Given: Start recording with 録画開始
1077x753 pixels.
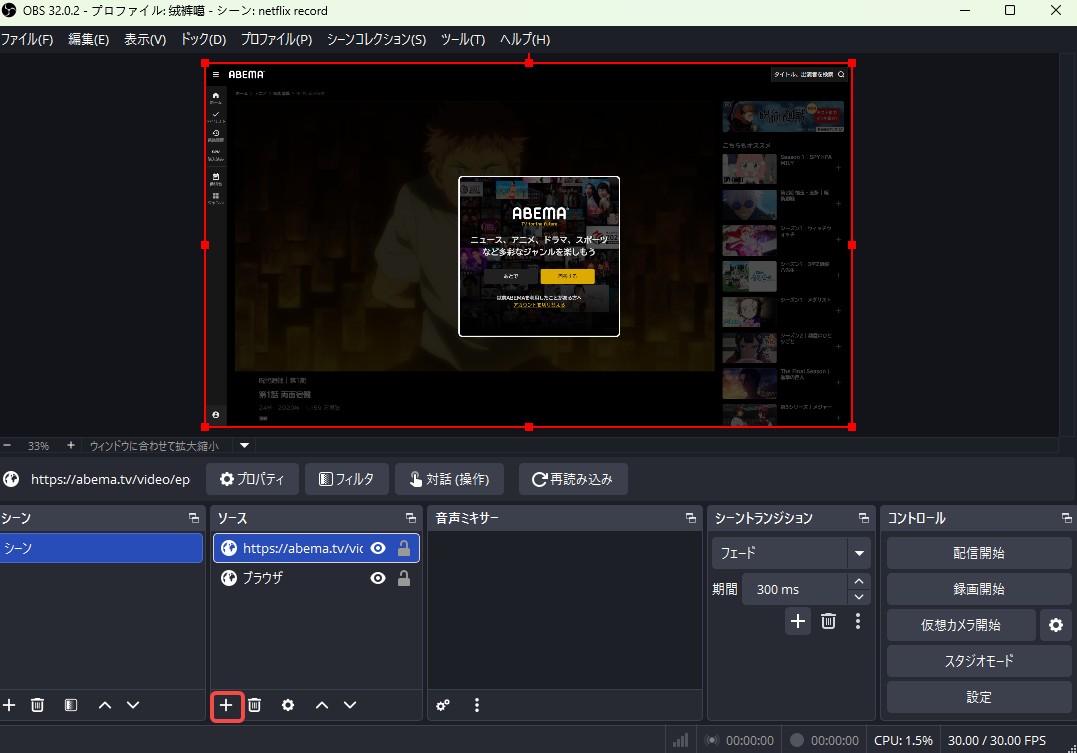Looking at the screenshot, I should 978,588.
